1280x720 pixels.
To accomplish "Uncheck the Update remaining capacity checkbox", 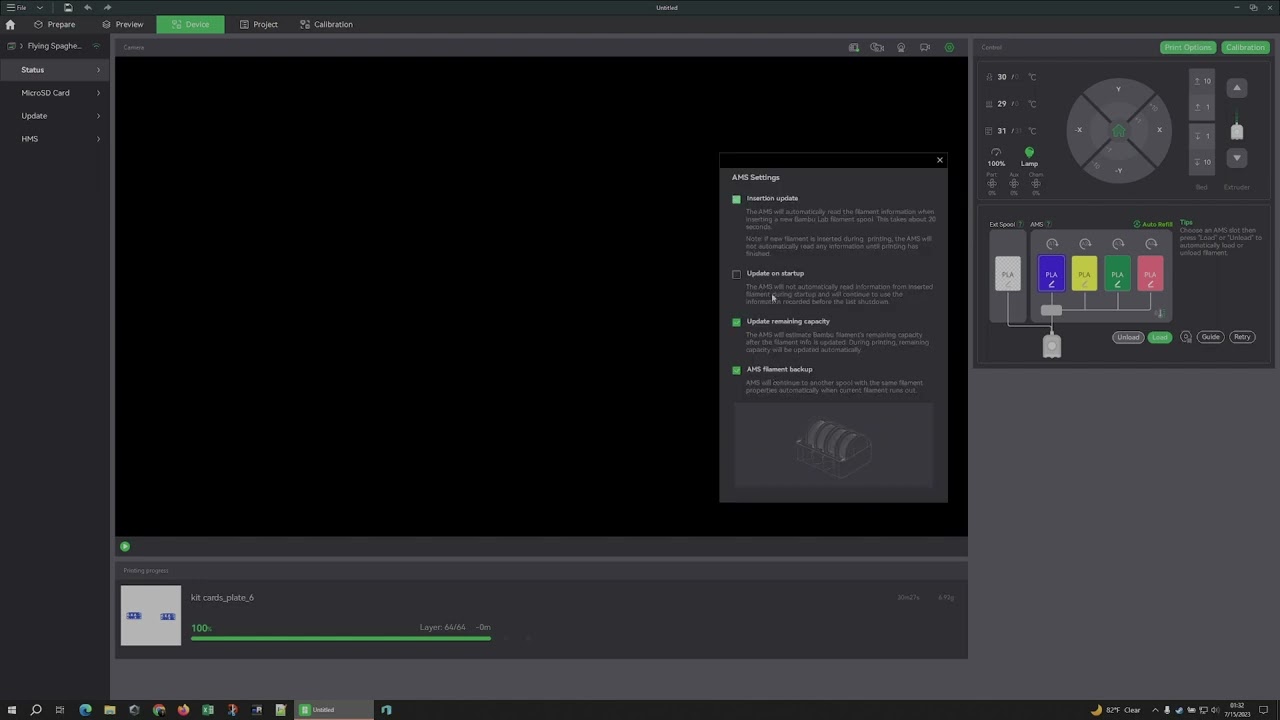I will point(737,322).
